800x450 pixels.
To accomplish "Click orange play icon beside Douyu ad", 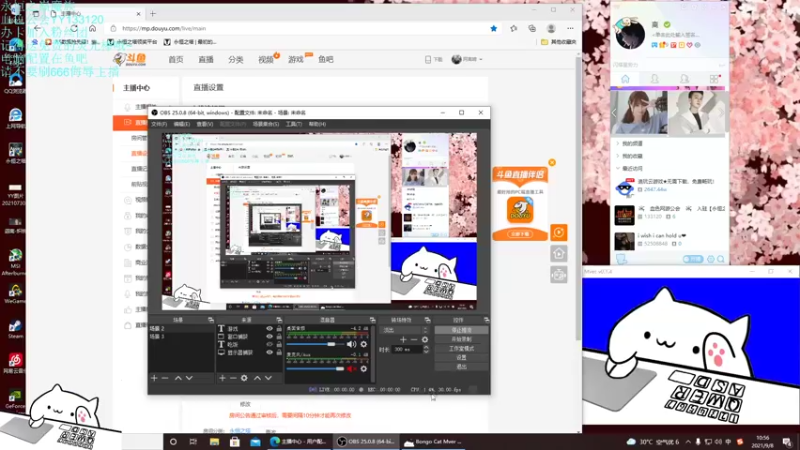I will [559, 233].
